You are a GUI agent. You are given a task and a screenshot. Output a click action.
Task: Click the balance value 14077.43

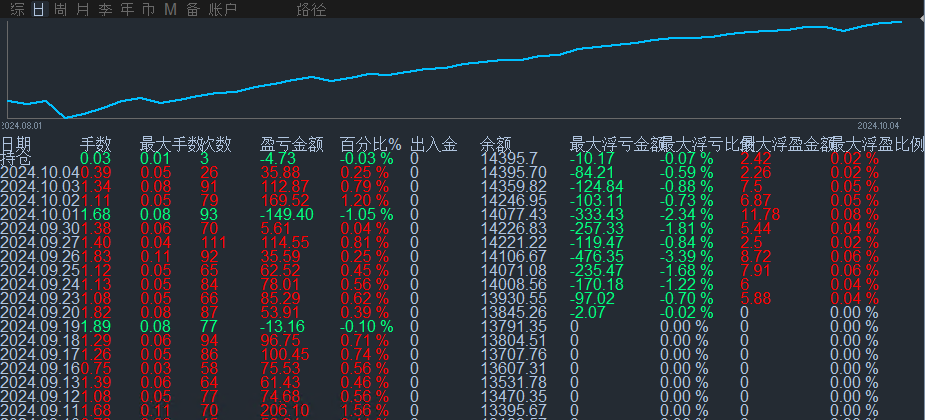(x=513, y=215)
